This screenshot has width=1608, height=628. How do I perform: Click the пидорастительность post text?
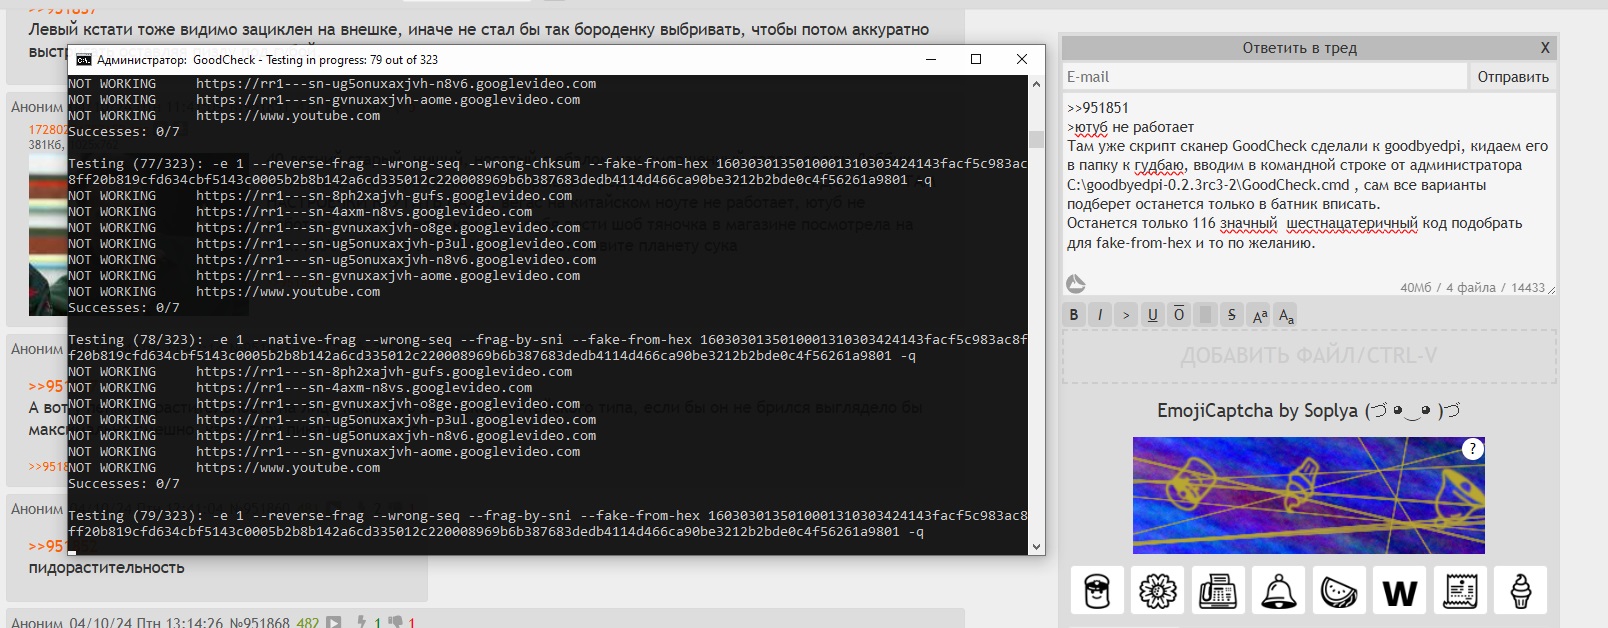pos(107,568)
